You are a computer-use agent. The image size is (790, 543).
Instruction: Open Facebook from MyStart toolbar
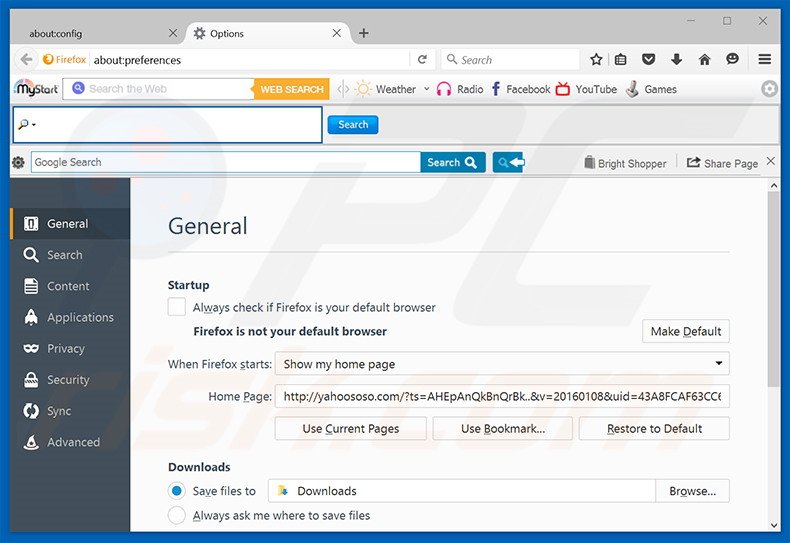tap(520, 89)
